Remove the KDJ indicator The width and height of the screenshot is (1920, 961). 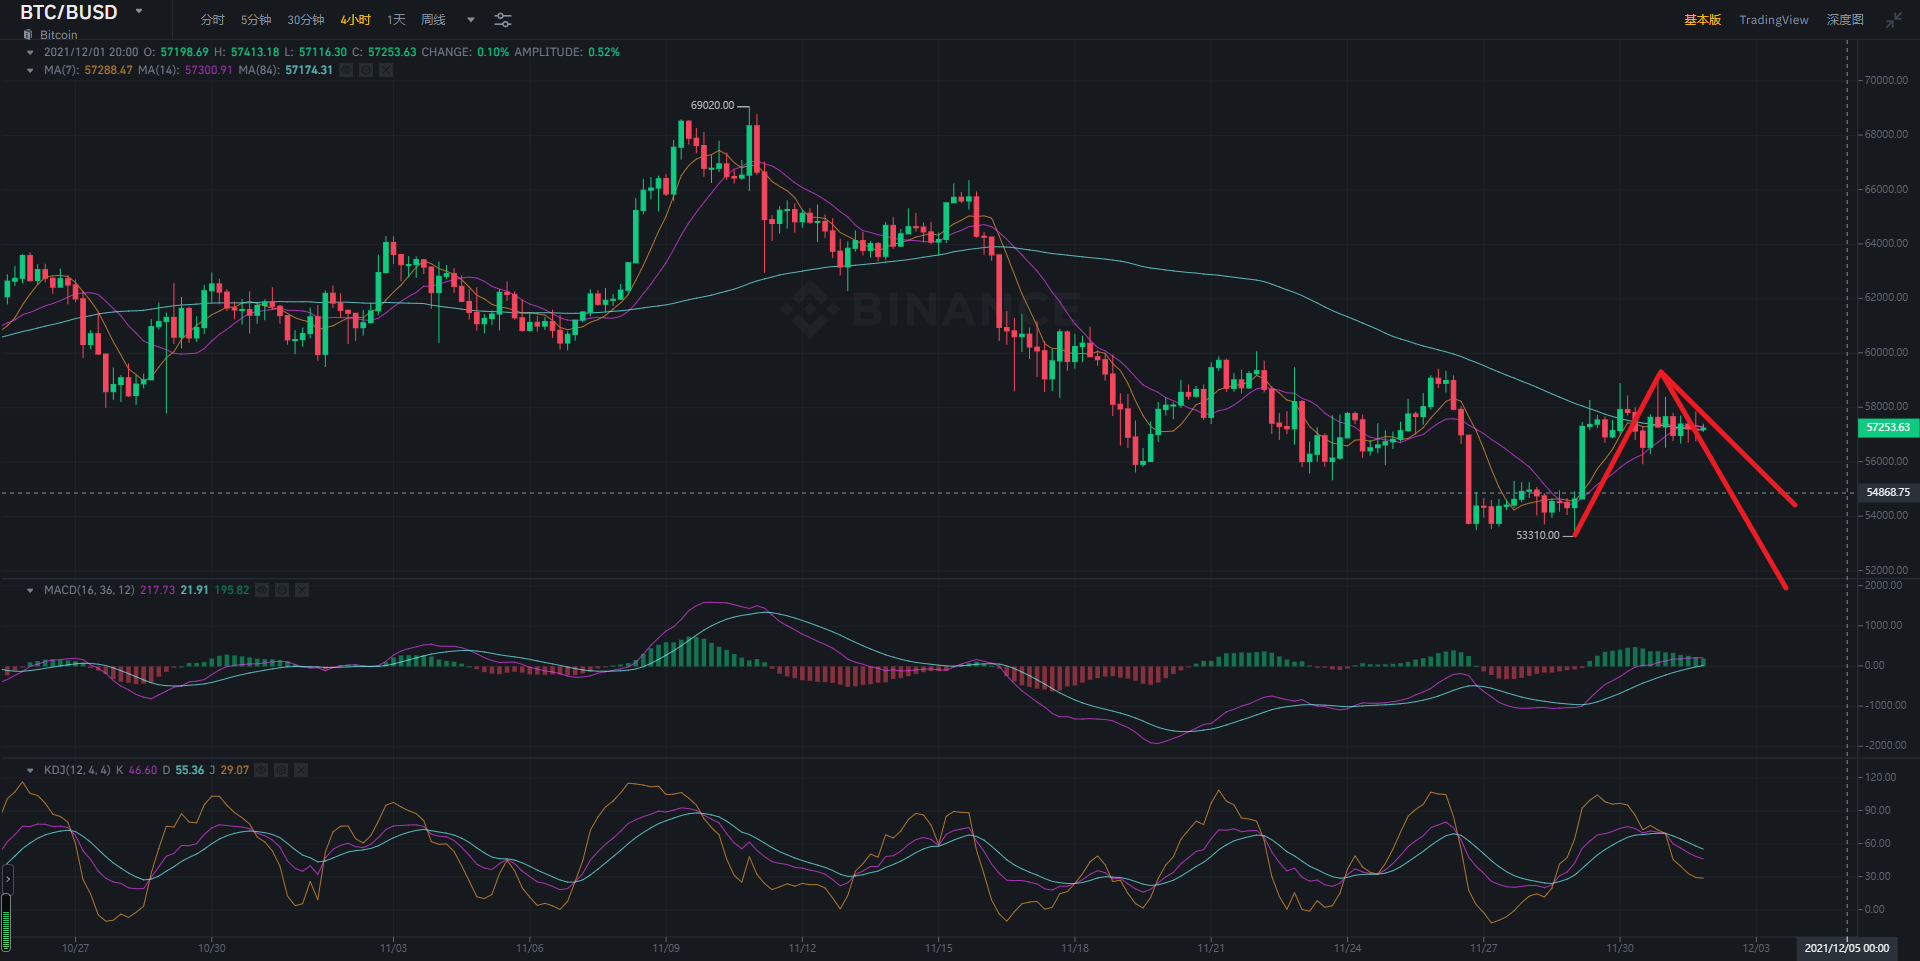click(x=301, y=770)
